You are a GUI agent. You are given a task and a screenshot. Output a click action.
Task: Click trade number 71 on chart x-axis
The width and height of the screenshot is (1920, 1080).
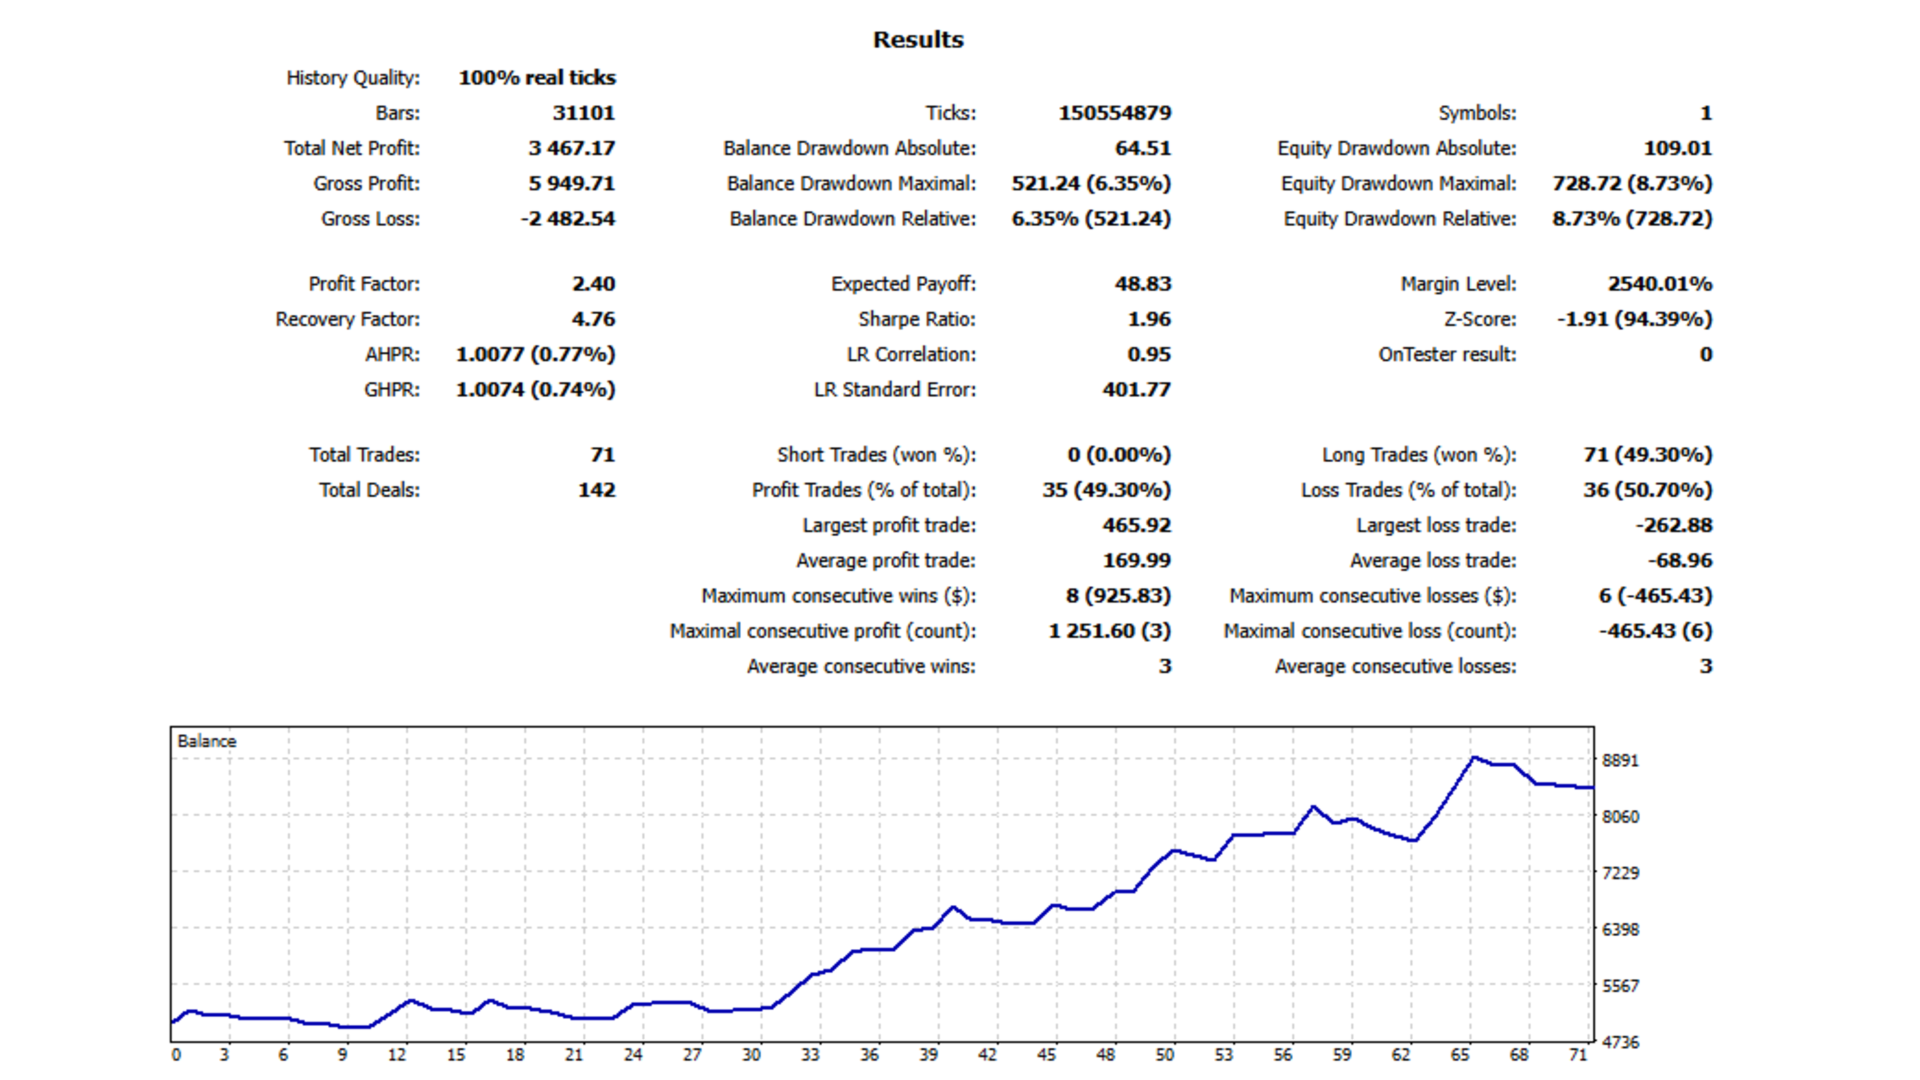coord(1578,1055)
